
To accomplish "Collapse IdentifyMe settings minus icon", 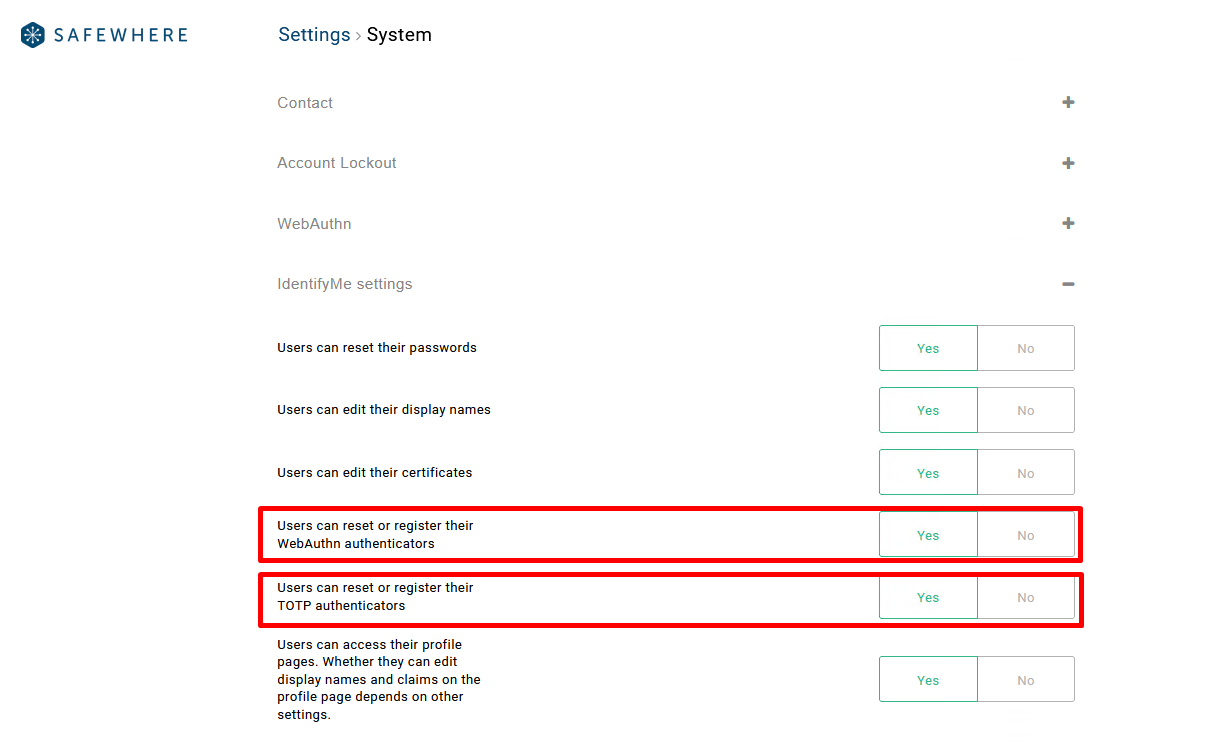I will point(1068,284).
